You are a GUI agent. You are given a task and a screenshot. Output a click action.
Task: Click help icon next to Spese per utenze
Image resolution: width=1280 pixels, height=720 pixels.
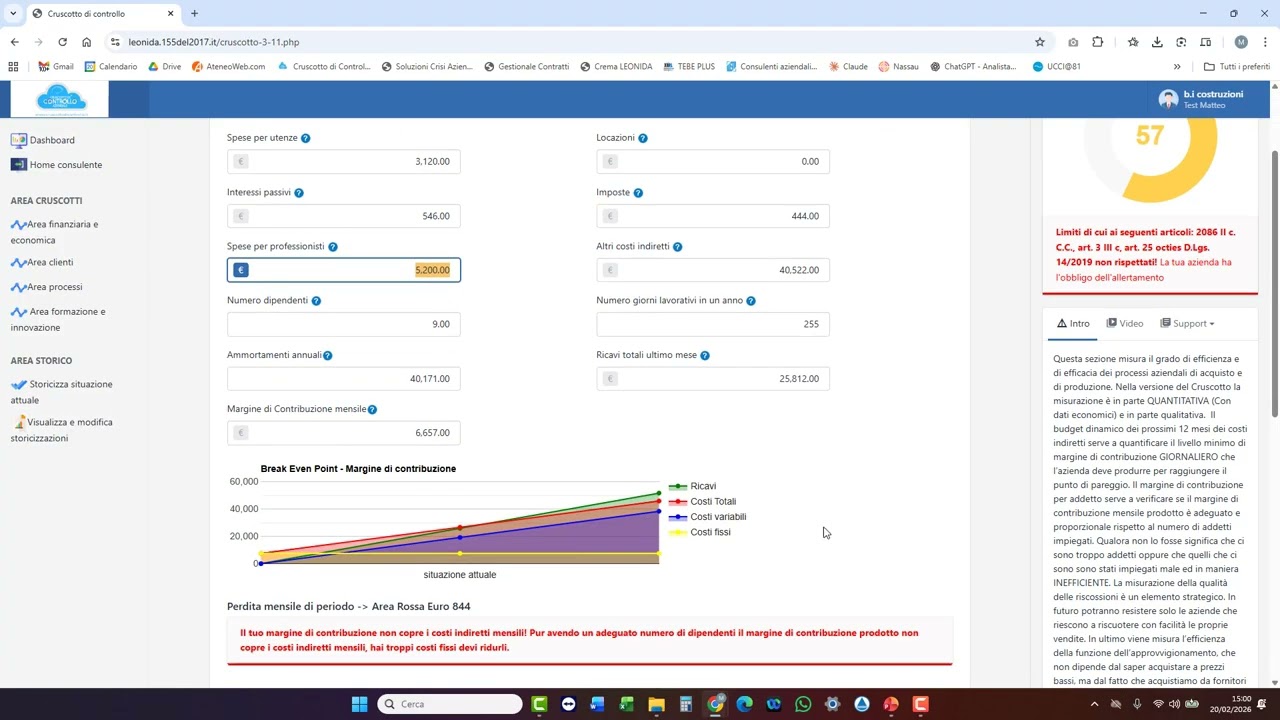[306, 138]
